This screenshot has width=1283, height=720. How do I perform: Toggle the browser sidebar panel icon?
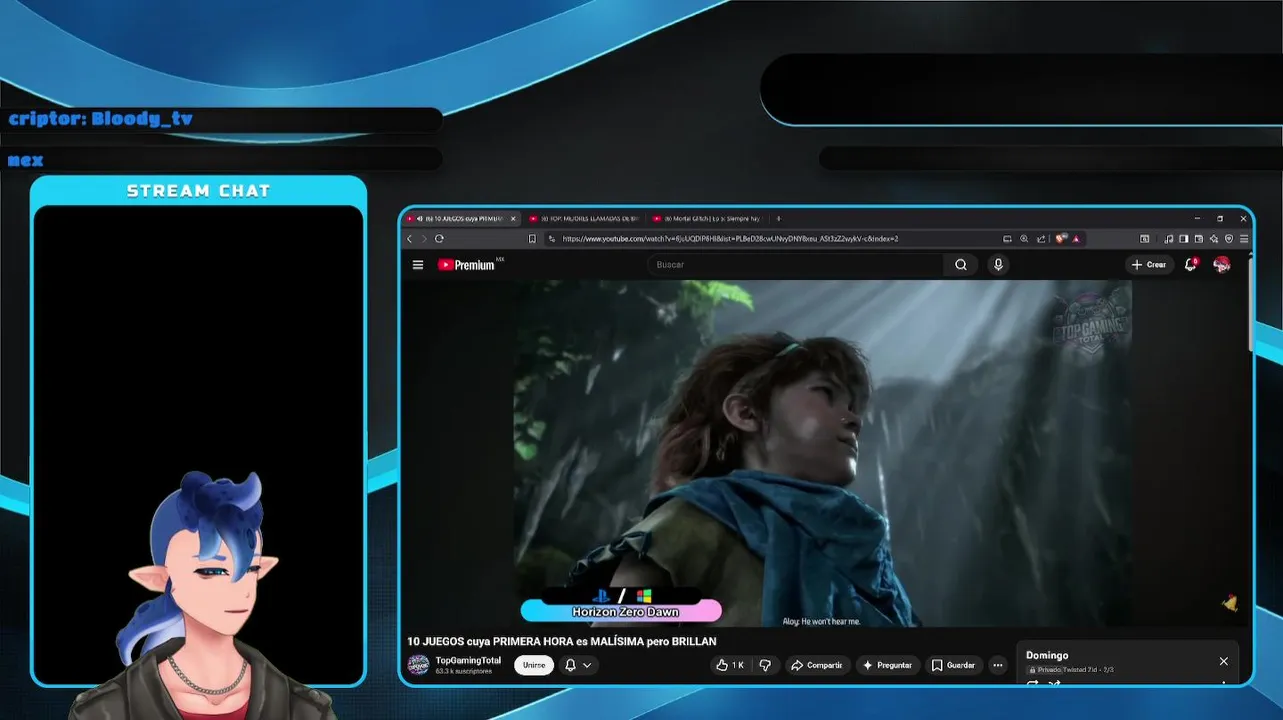click(x=1184, y=239)
